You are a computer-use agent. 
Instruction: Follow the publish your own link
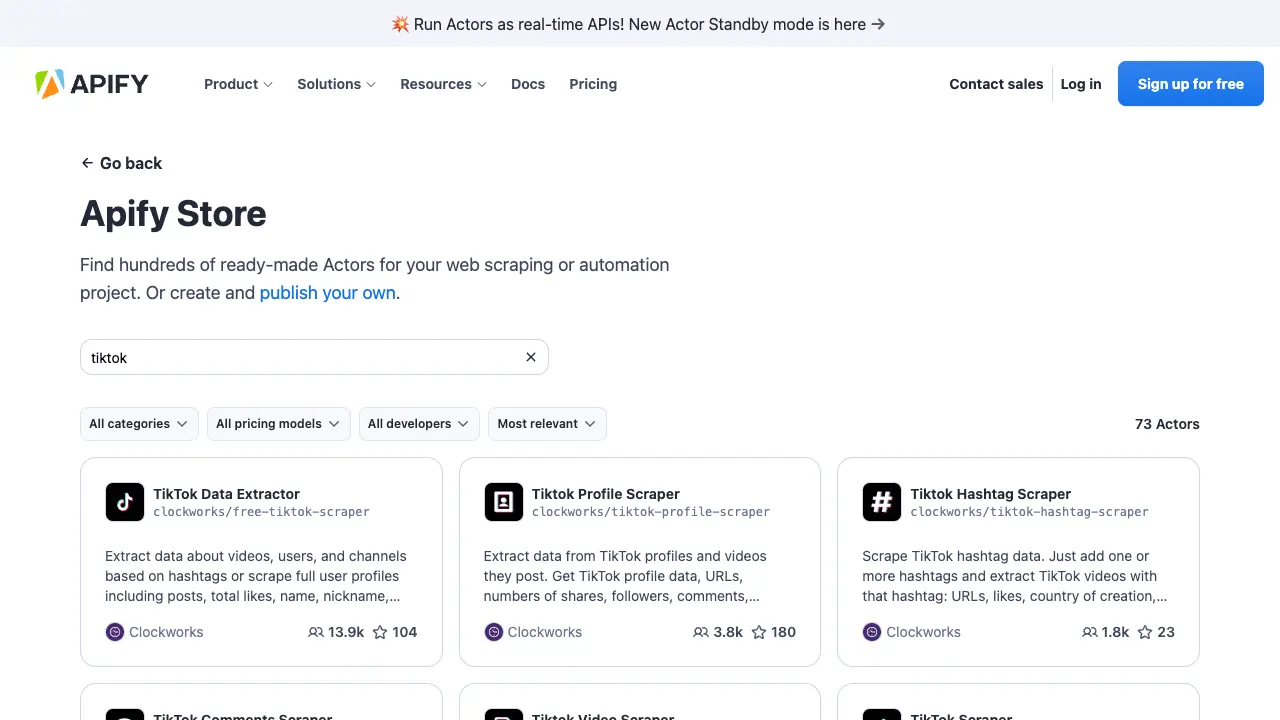pyautogui.click(x=327, y=293)
